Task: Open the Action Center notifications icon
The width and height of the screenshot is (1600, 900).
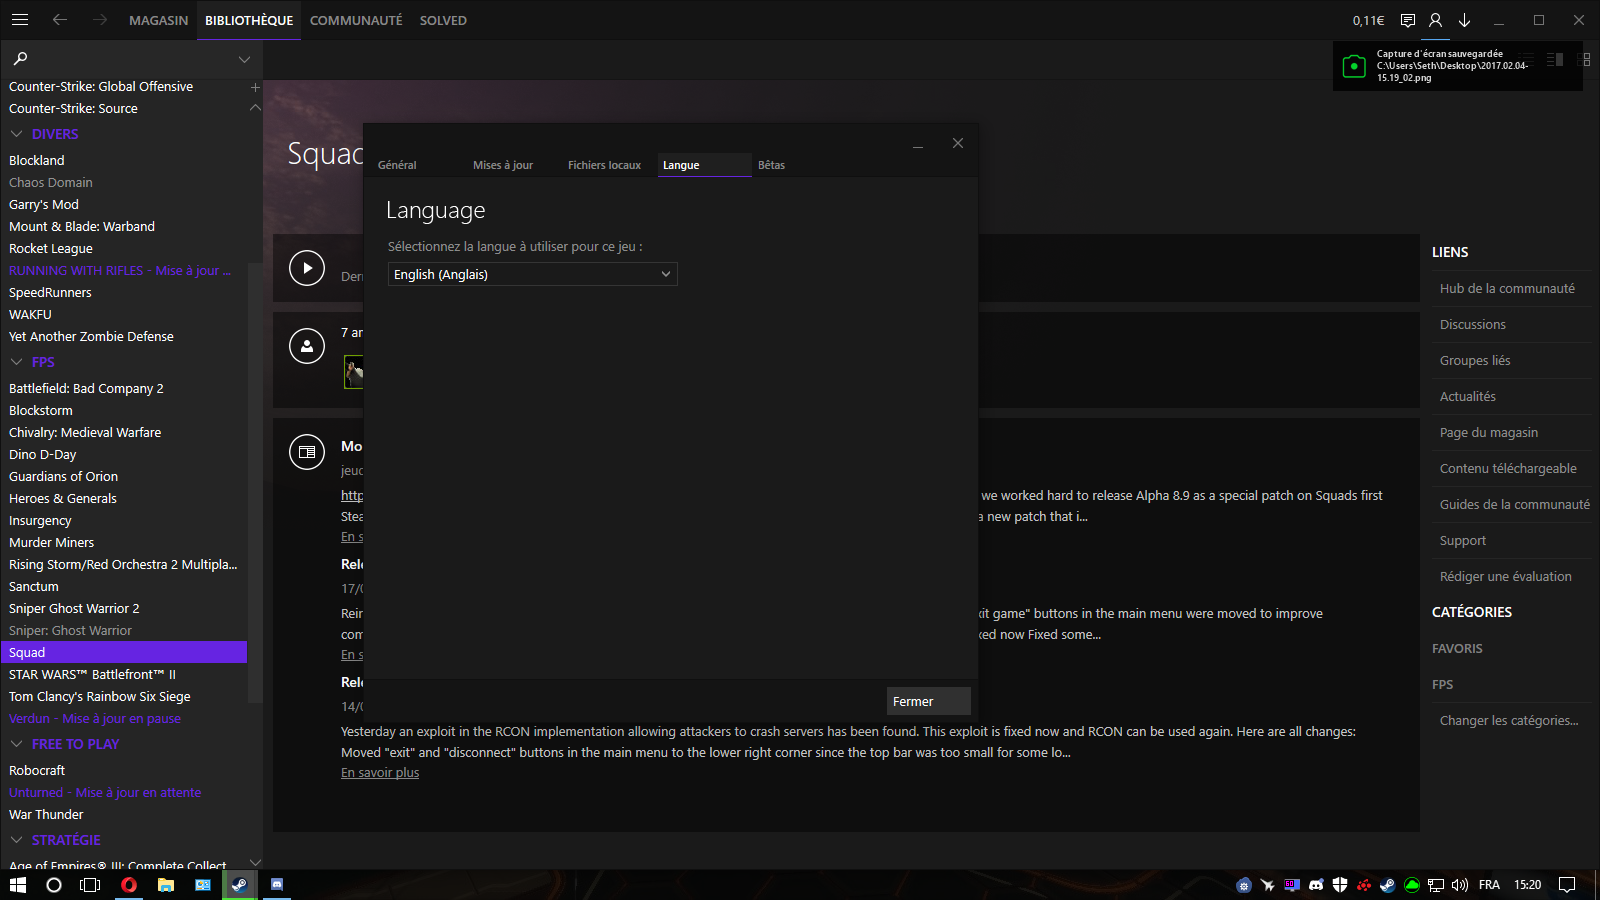Action: click(x=1567, y=885)
